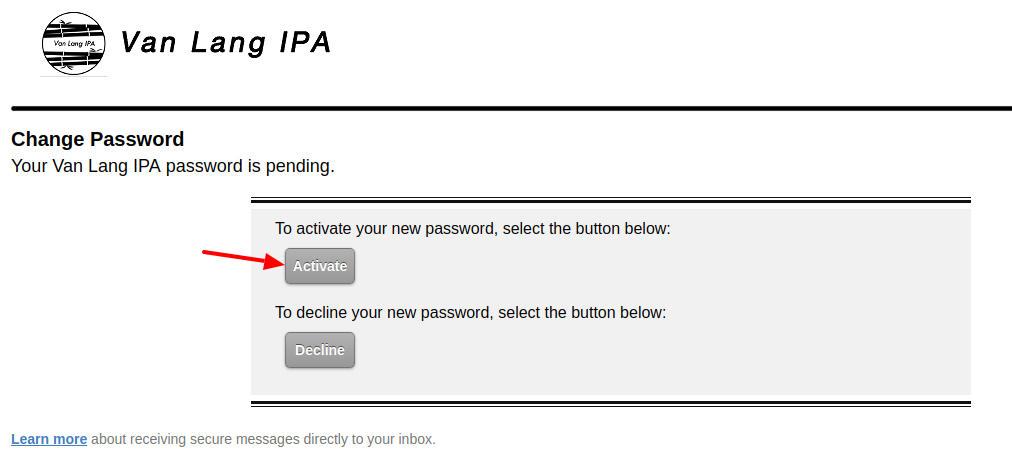Click the Decline button

click(320, 350)
